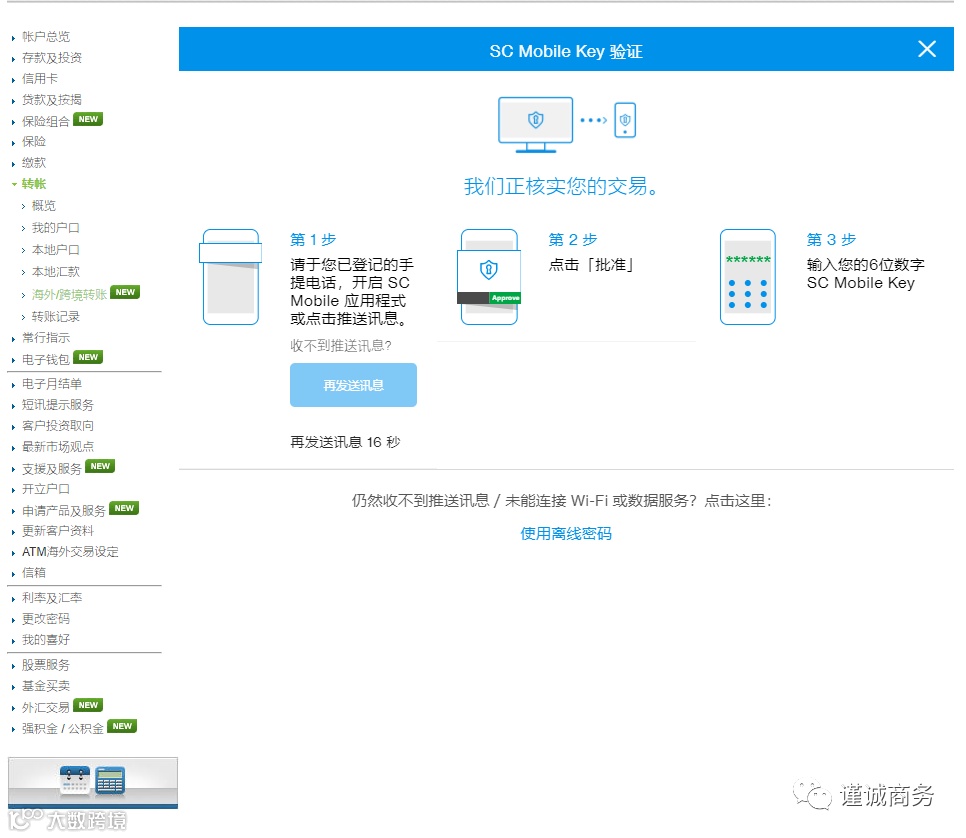Select 本地户口 submenu item

(55, 250)
